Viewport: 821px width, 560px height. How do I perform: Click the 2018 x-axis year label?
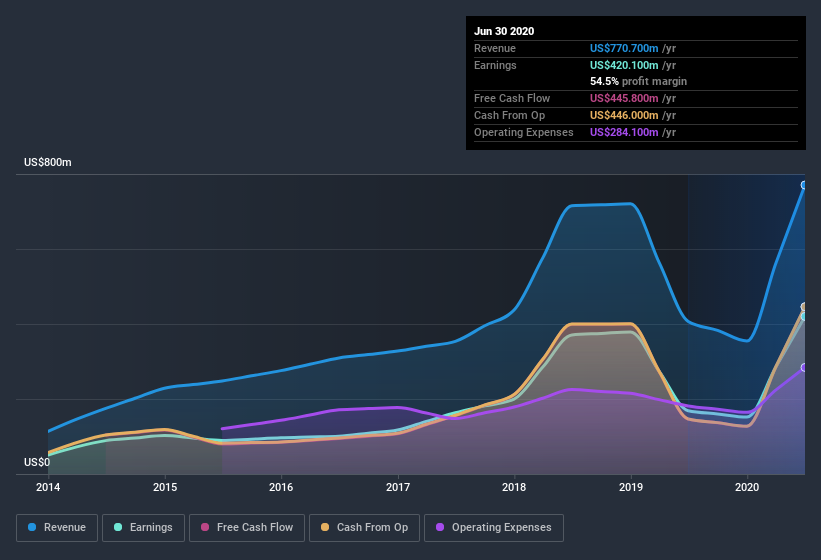point(514,487)
